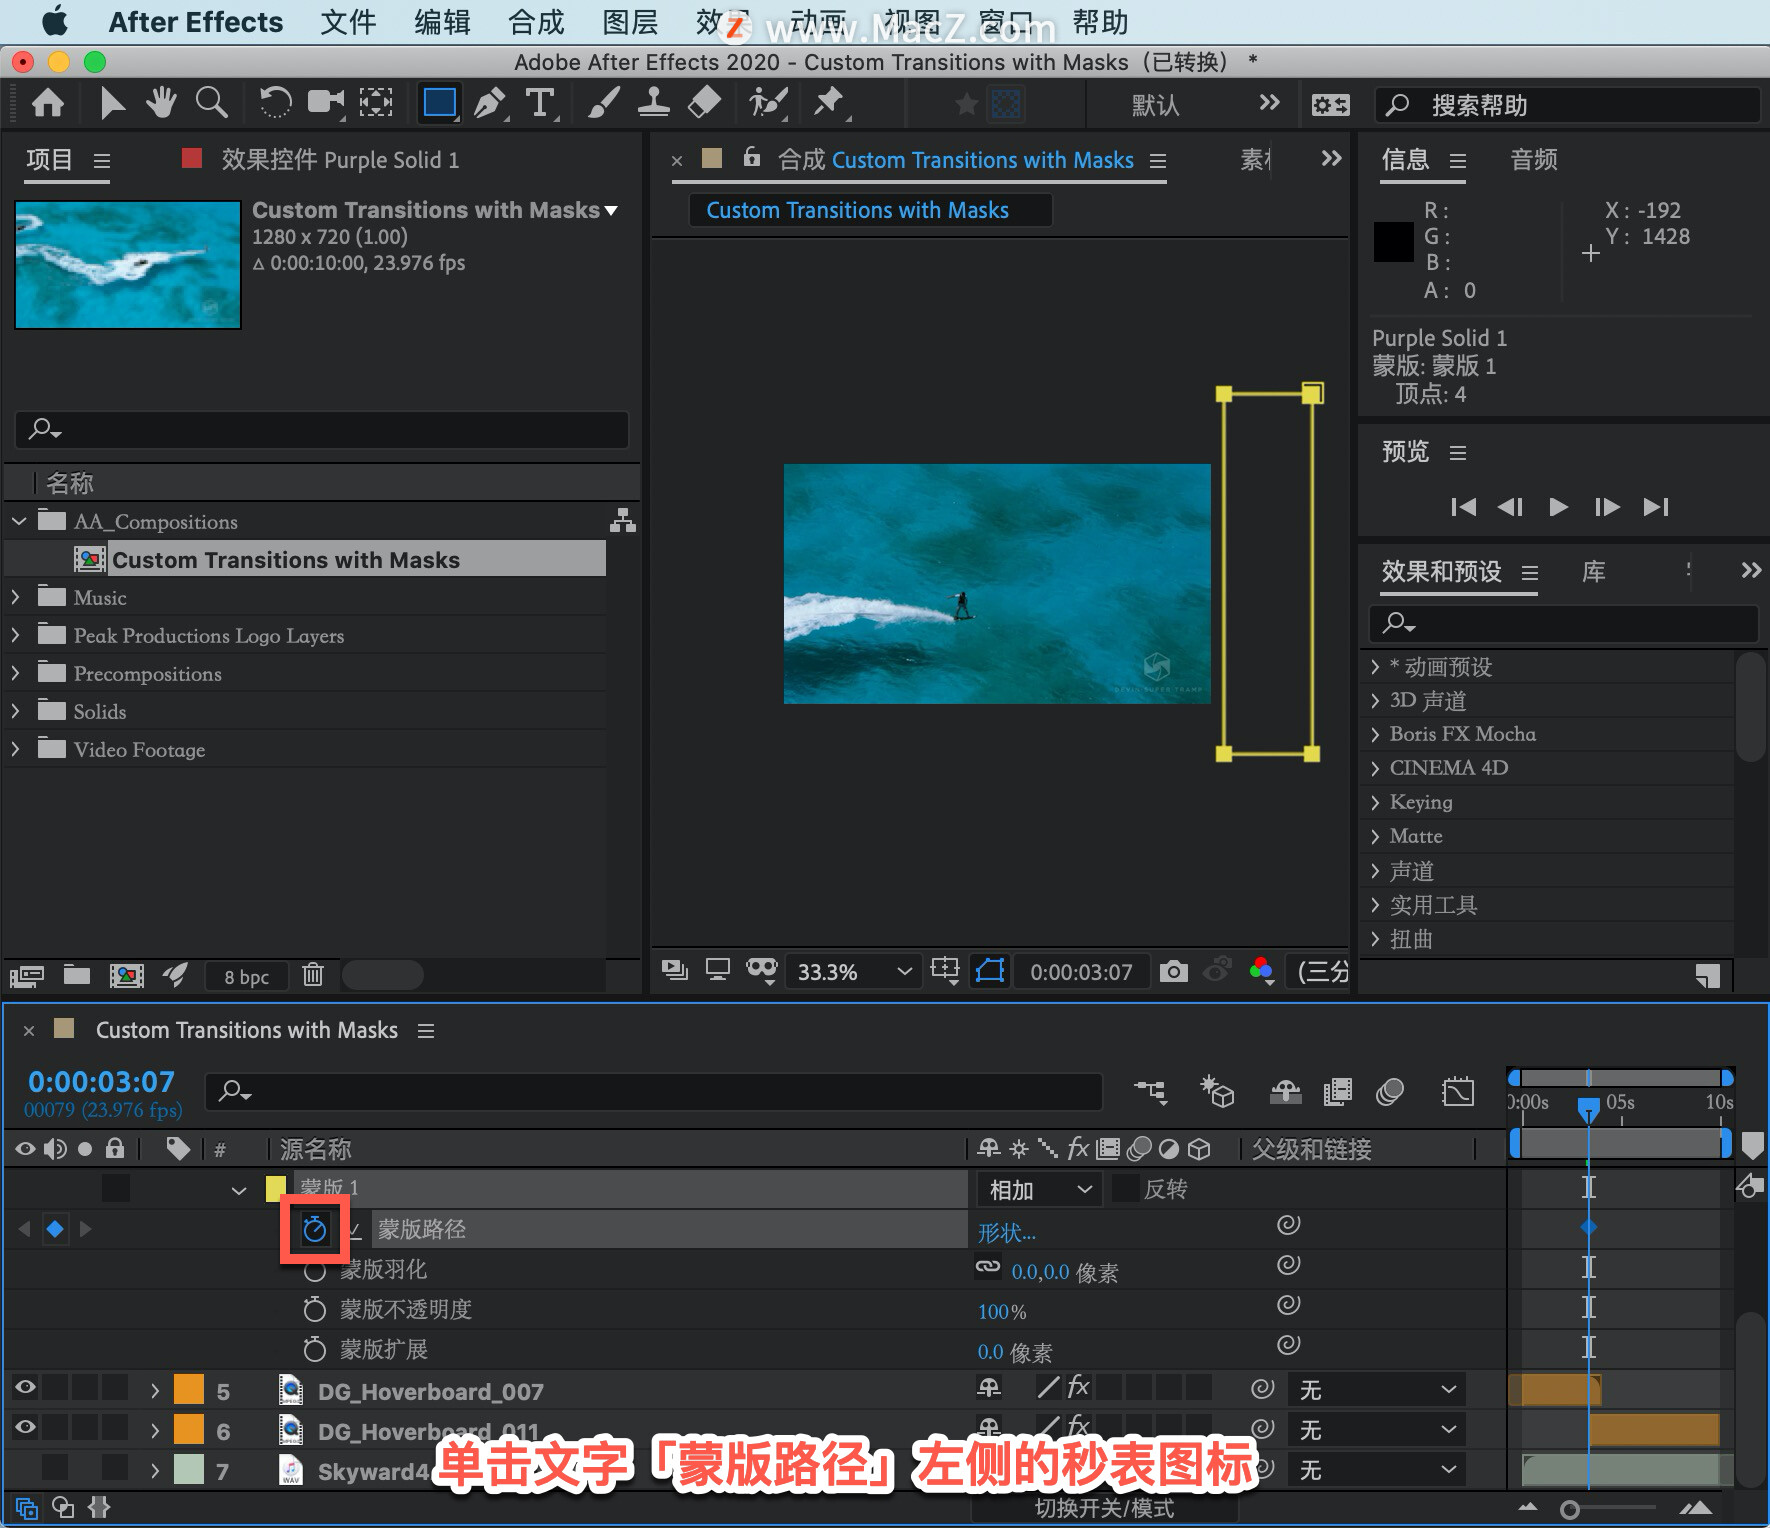1770x1528 pixels.
Task: Select the 默认 workspace
Action: pos(1156,105)
